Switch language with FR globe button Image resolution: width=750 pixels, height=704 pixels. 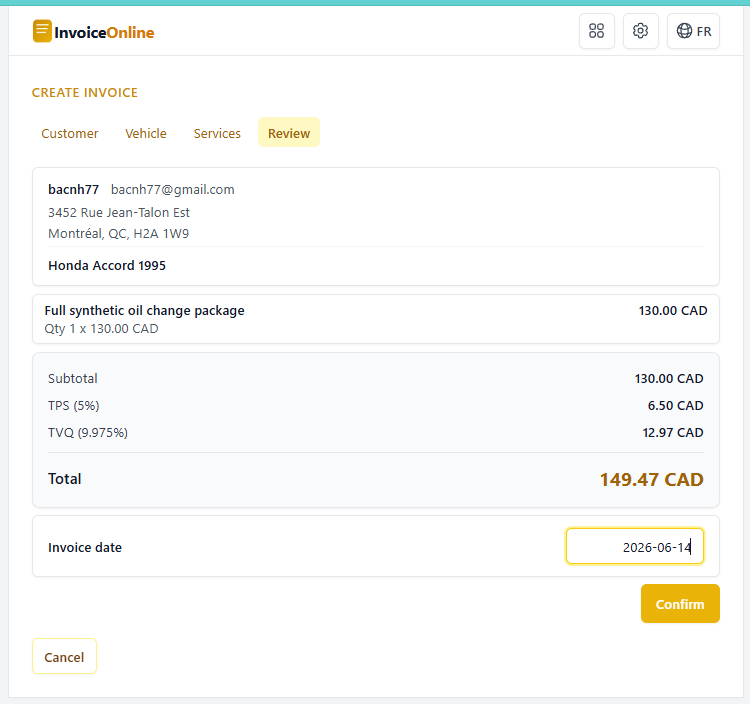(x=693, y=31)
